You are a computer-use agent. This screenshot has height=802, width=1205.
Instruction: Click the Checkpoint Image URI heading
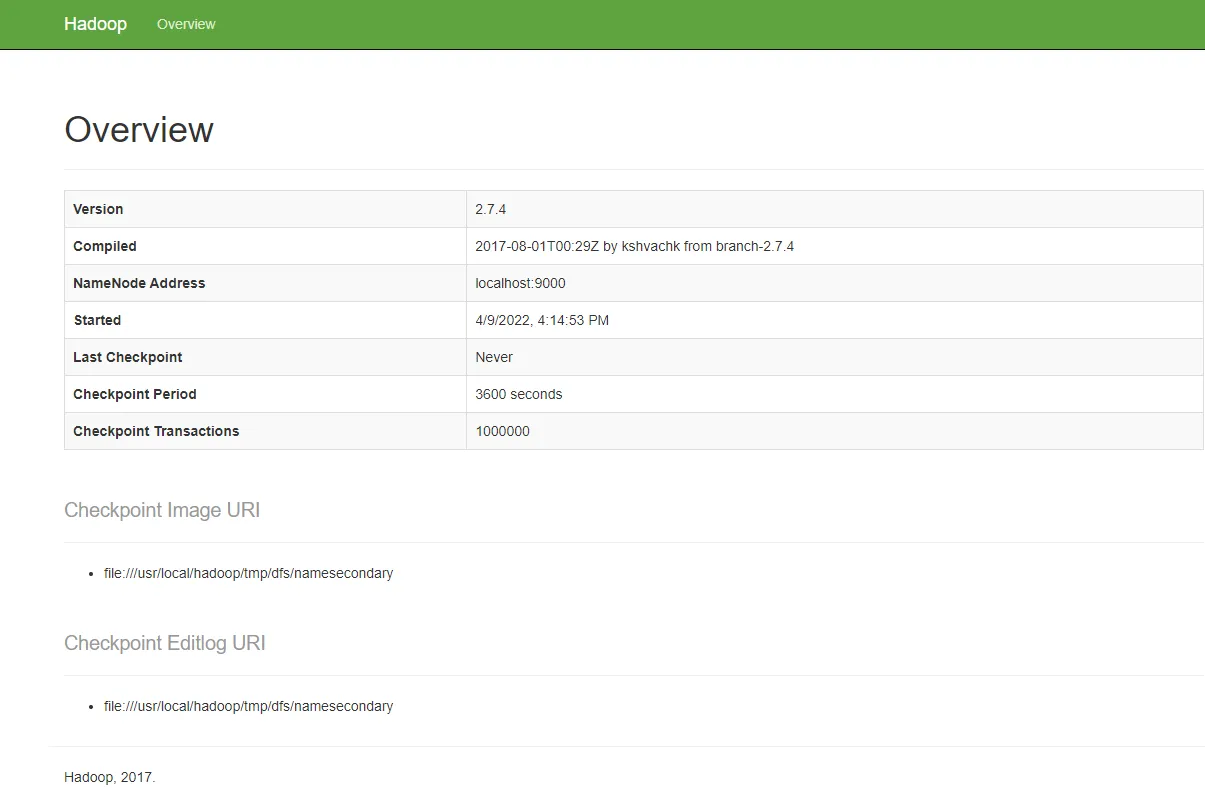[x=162, y=510]
